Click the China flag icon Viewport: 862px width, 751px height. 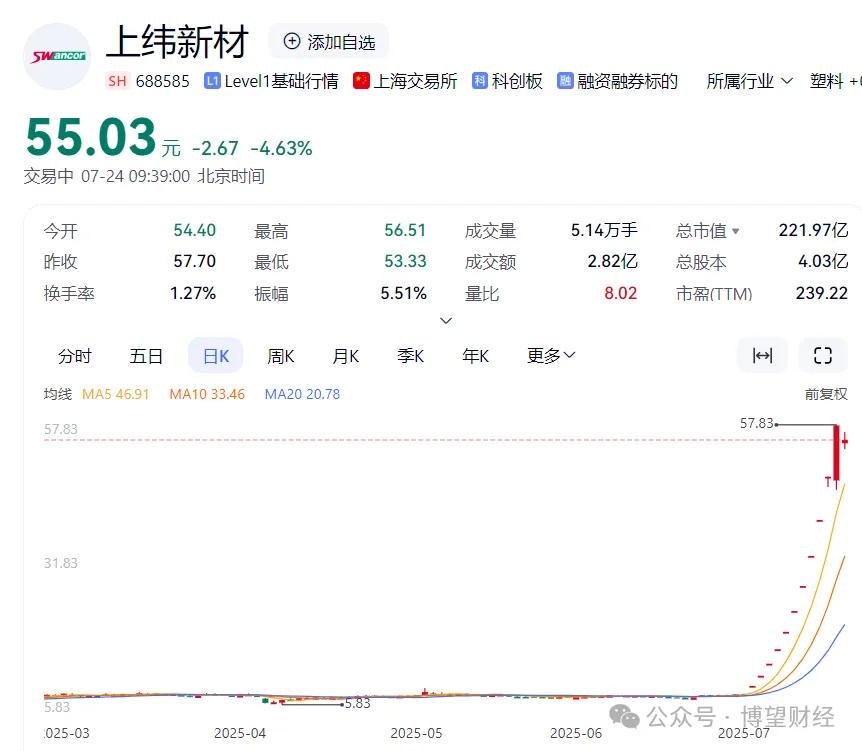(x=361, y=81)
